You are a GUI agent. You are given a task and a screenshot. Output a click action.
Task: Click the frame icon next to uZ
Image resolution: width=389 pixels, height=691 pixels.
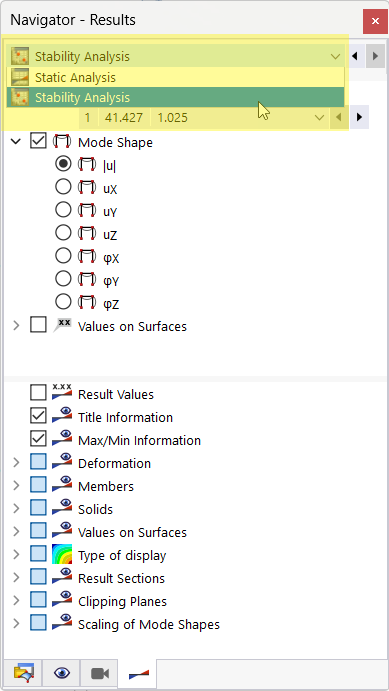click(x=86, y=234)
